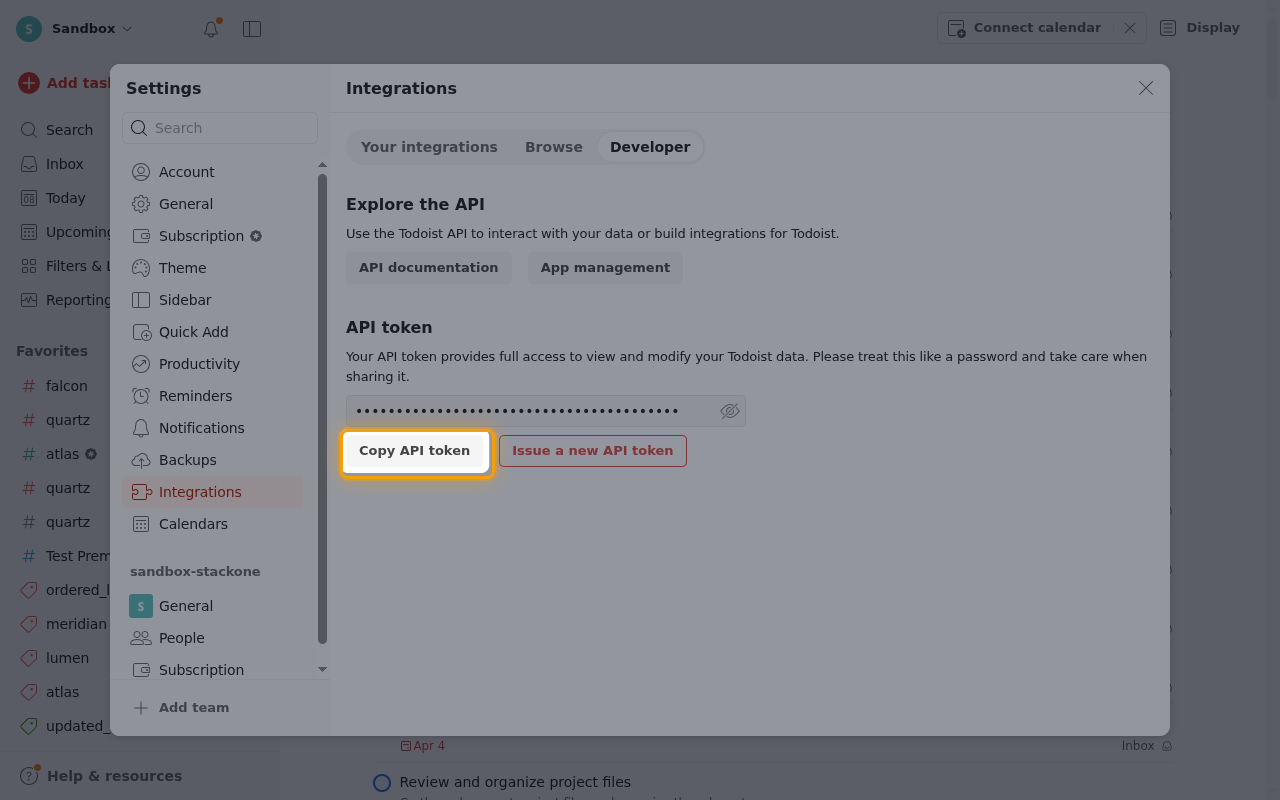
Task: Open API documentation
Action: [x=428, y=268]
